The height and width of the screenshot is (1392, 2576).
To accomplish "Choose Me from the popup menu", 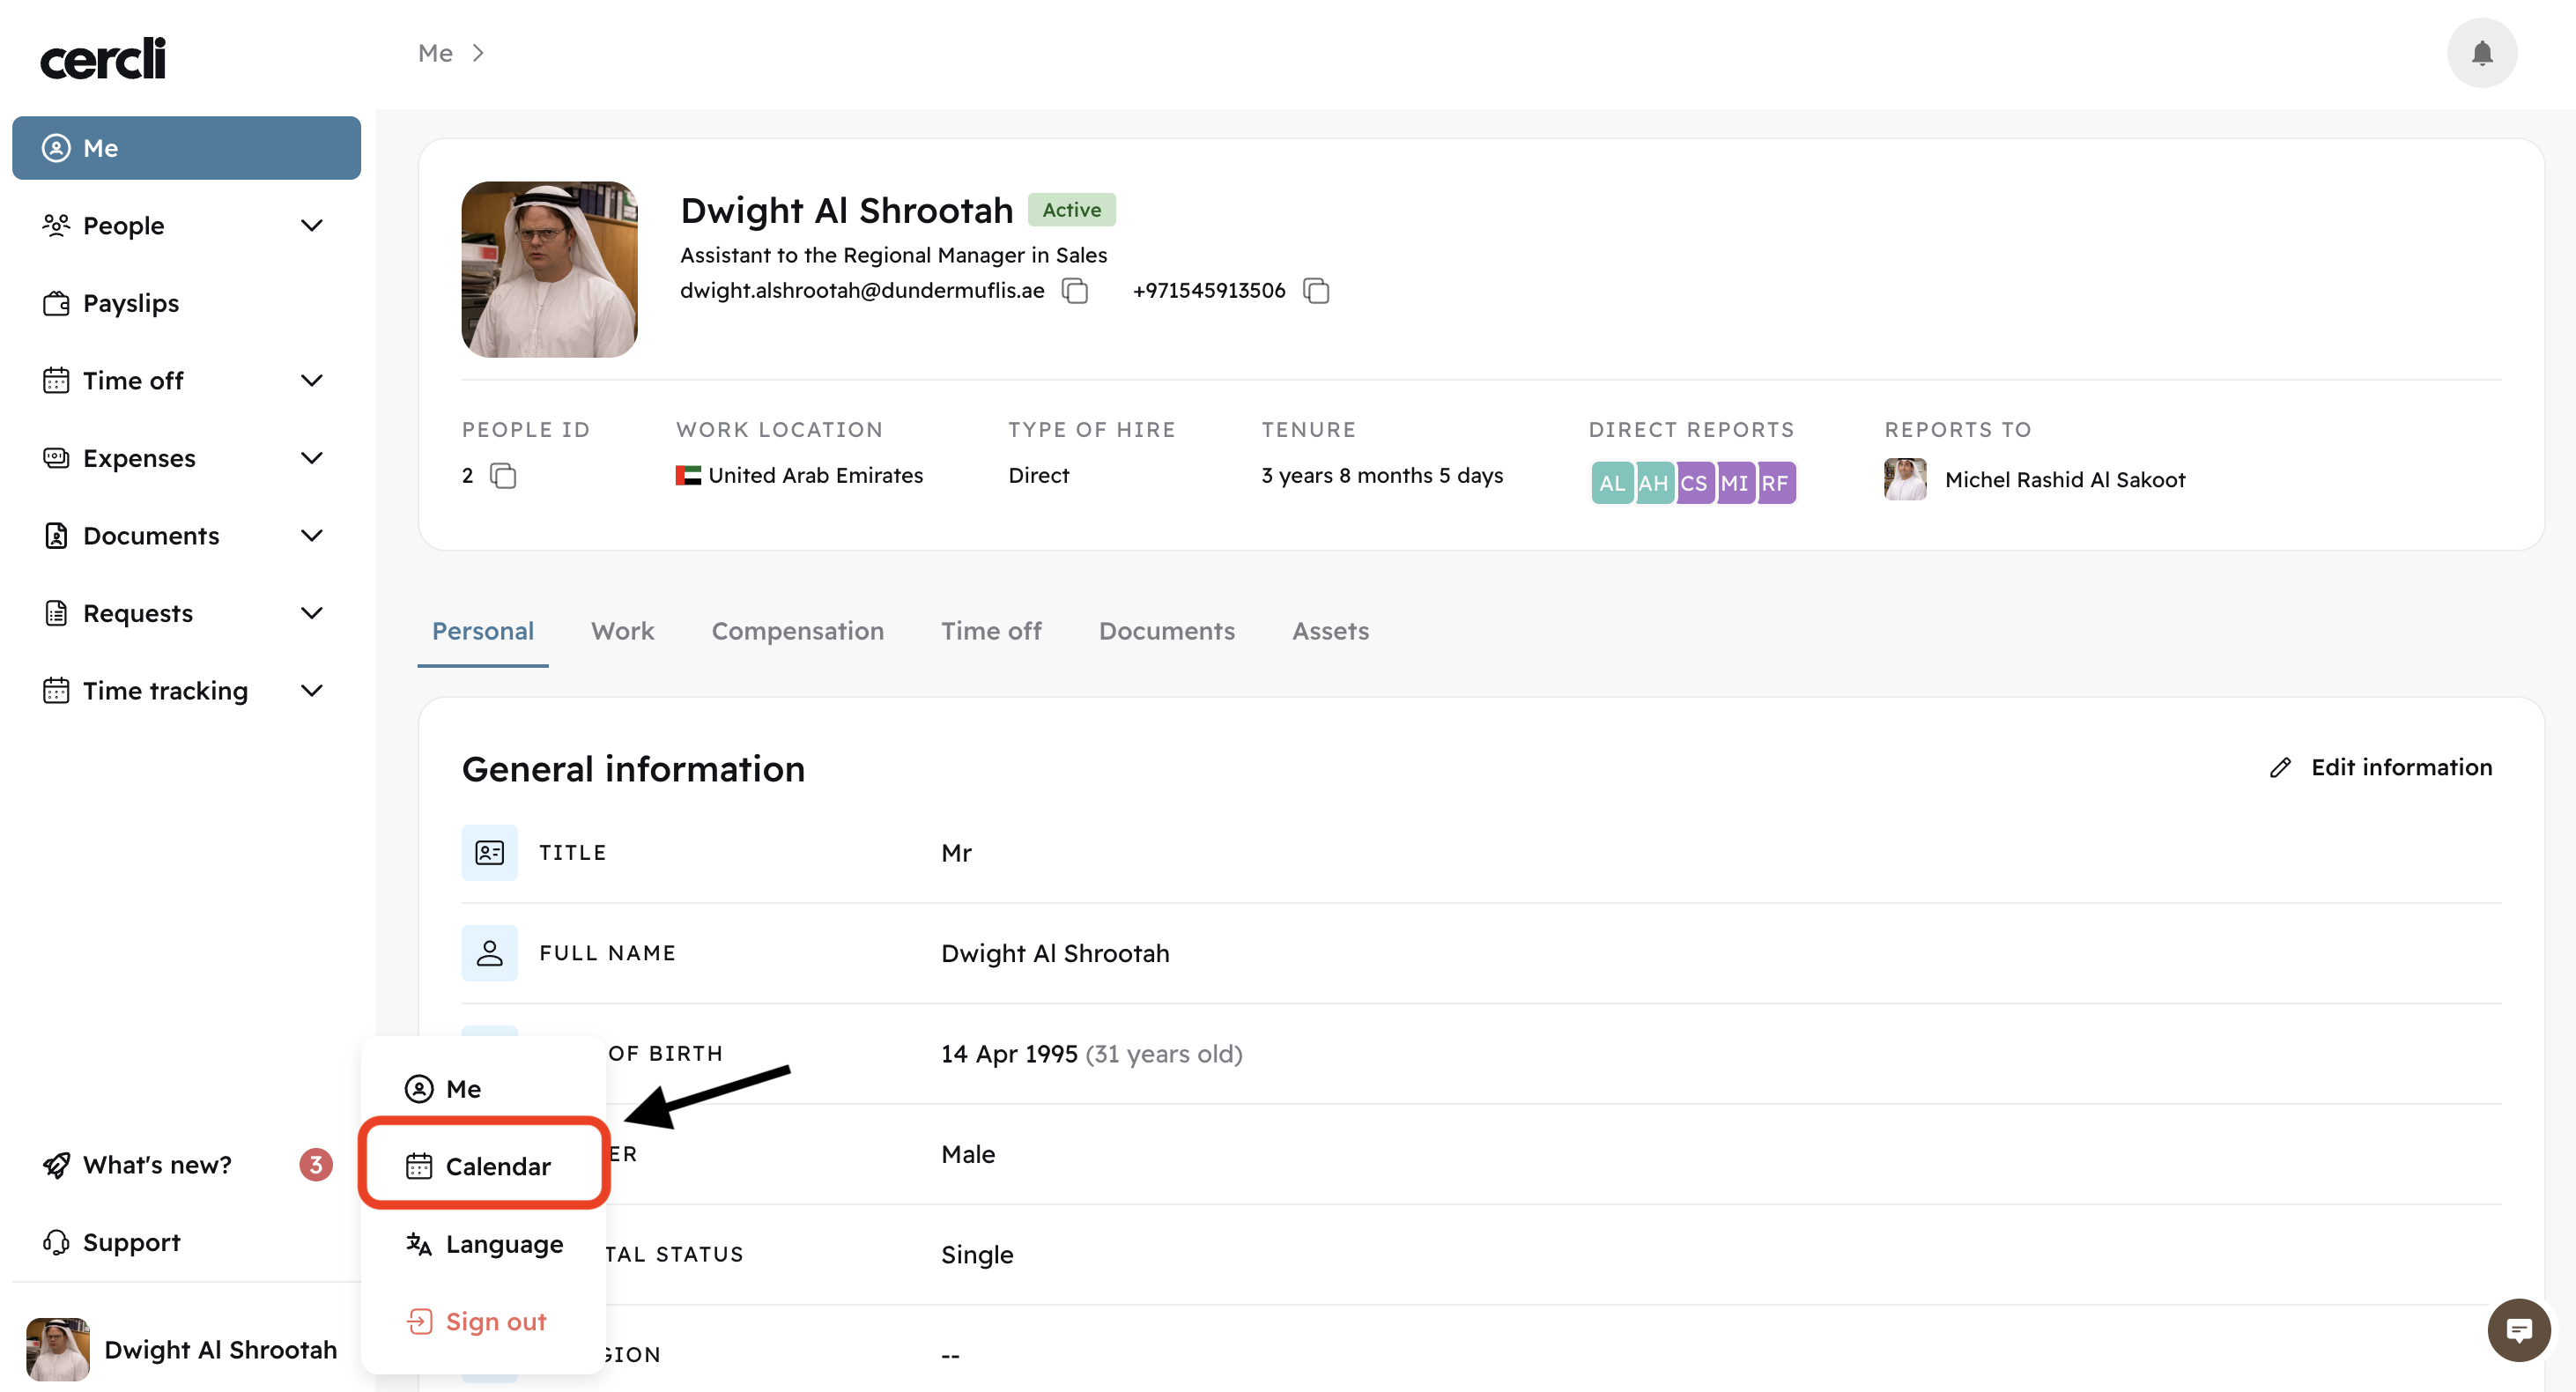I will (484, 1089).
